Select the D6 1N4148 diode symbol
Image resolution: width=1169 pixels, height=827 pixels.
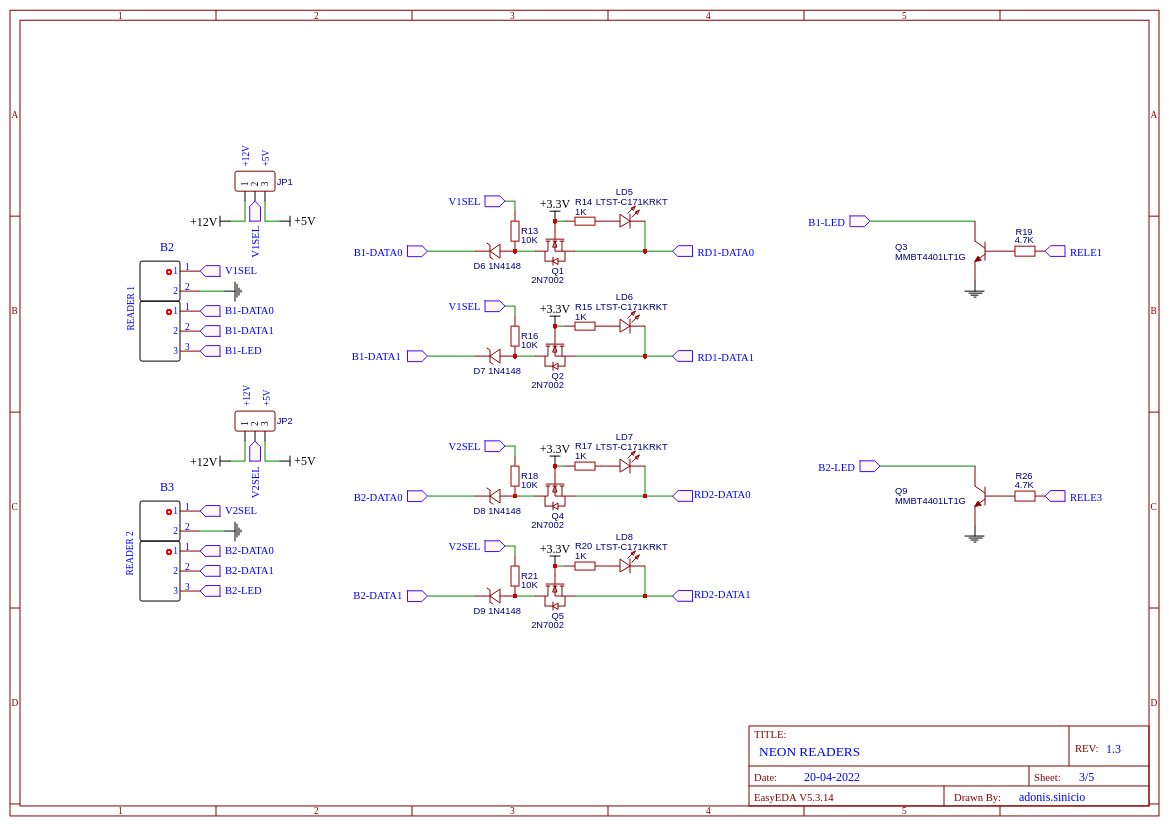(494, 251)
